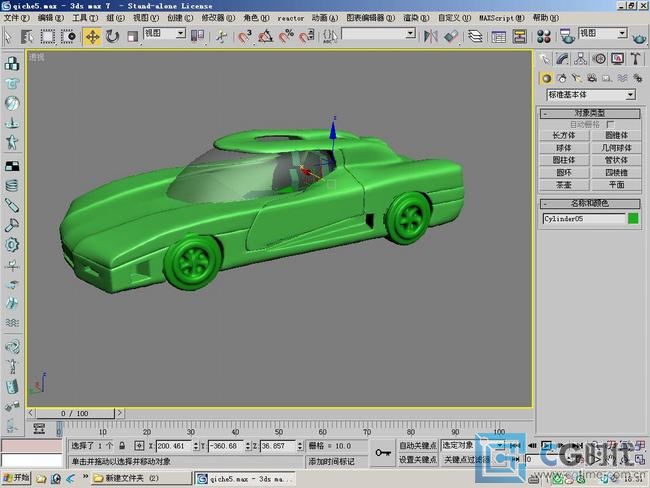Select Geometry category sphere icon
The height and width of the screenshot is (488, 650).
546,78
